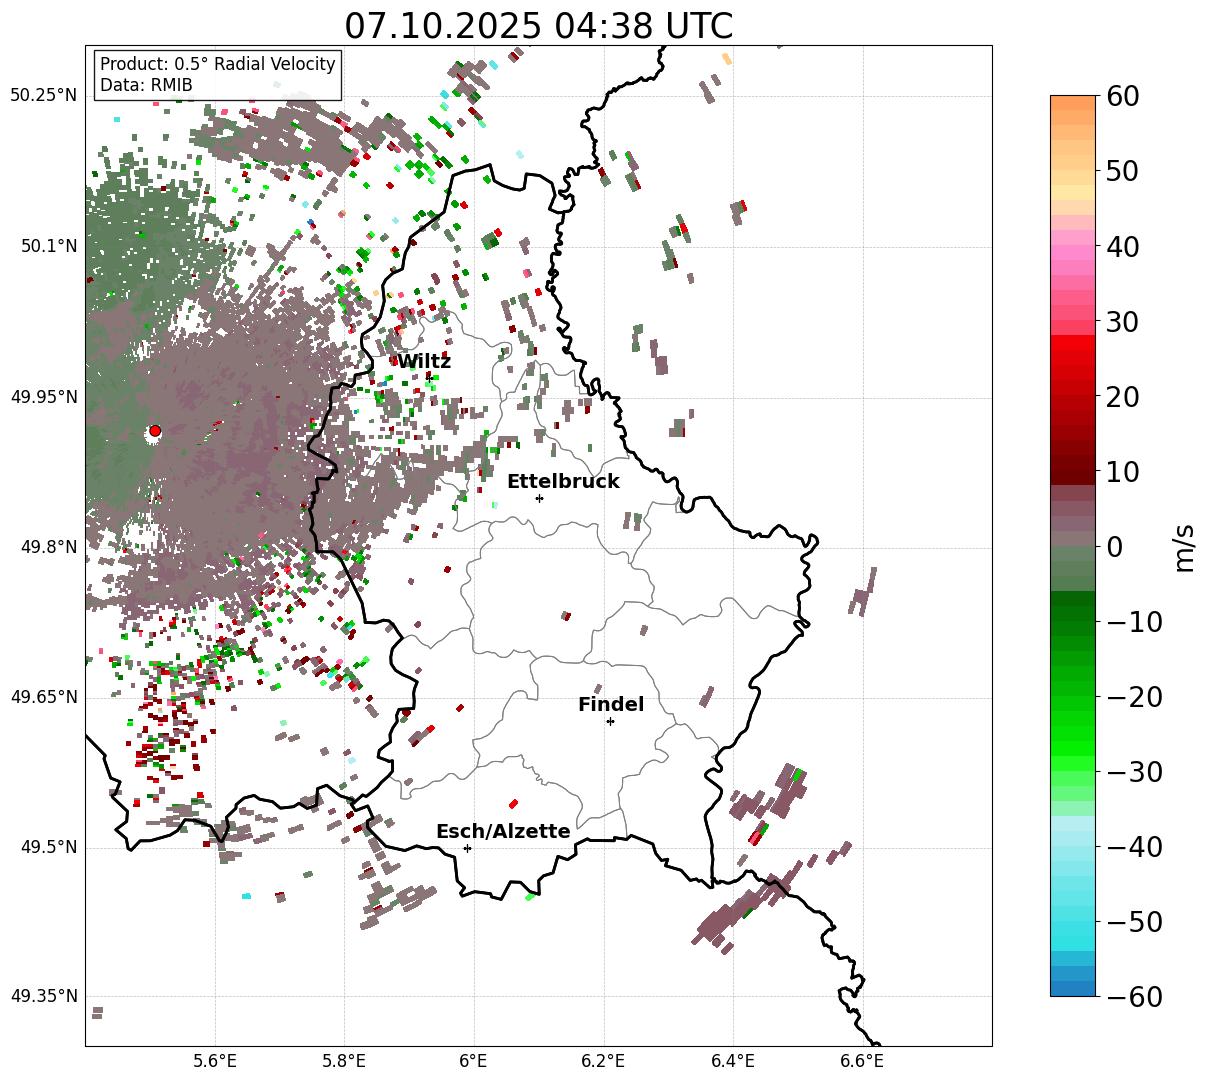1207x1081 pixels.
Task: Click the colorbar label −40
Action: click(x=1134, y=847)
